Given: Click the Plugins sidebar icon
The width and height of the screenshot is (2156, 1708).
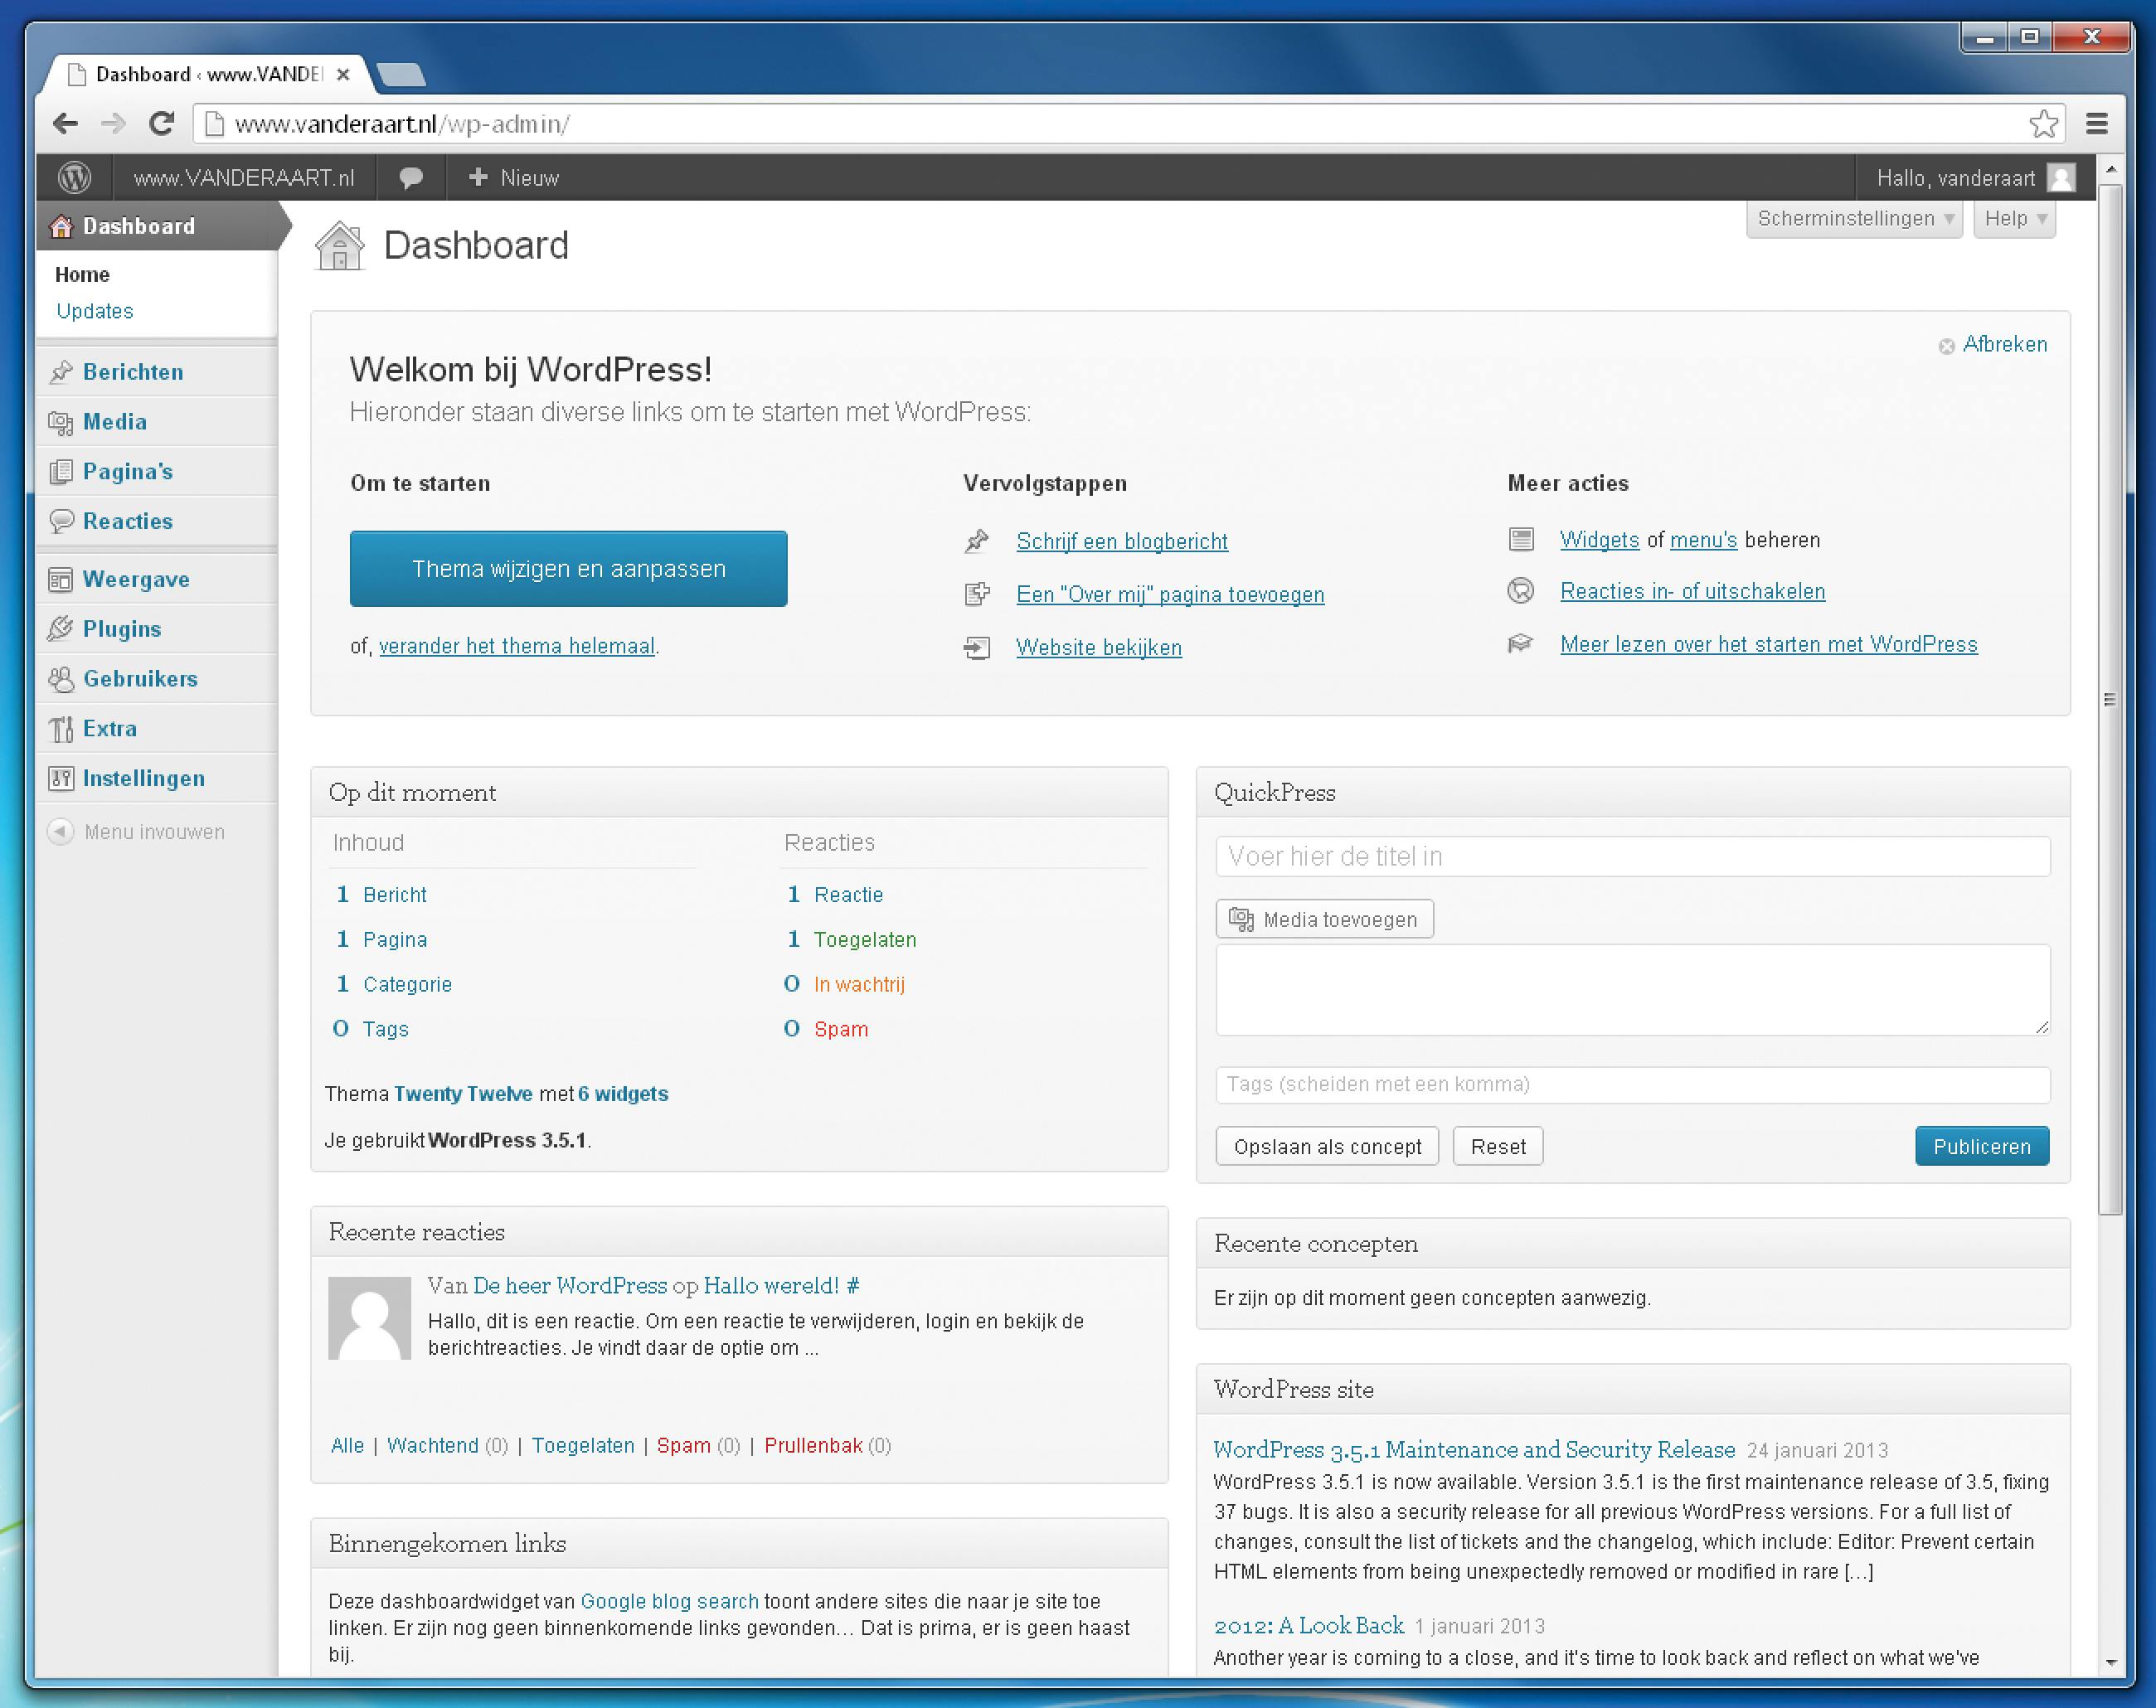Looking at the screenshot, I should click(61, 629).
